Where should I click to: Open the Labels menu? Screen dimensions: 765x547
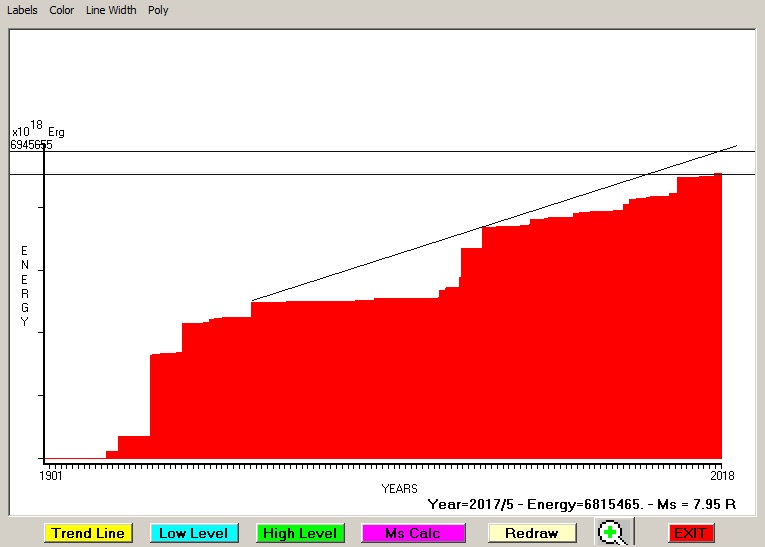click(x=22, y=10)
